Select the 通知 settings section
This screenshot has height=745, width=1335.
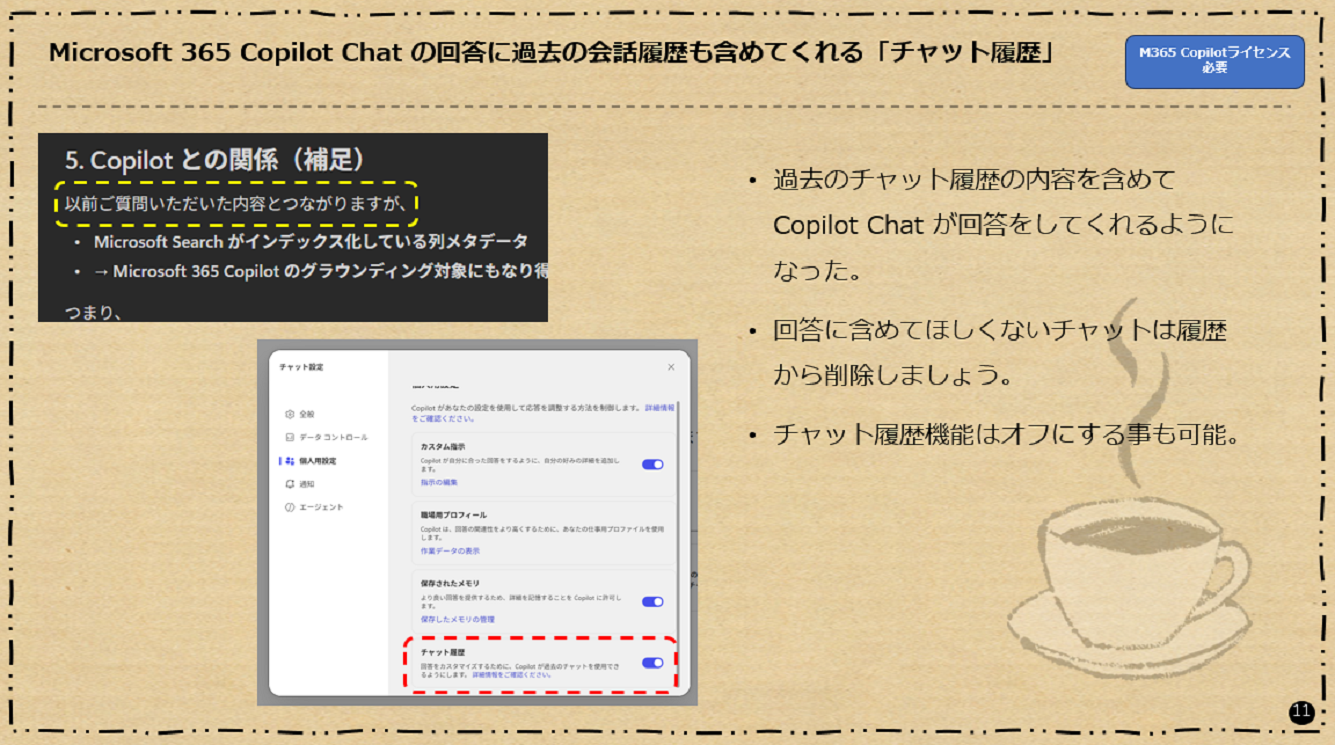(x=307, y=484)
